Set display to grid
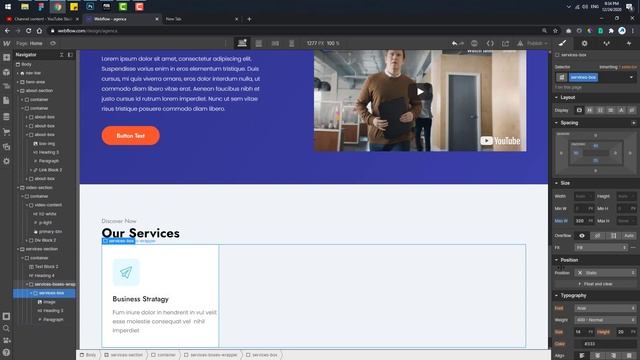Screen dimensions: 640x360 600,110
